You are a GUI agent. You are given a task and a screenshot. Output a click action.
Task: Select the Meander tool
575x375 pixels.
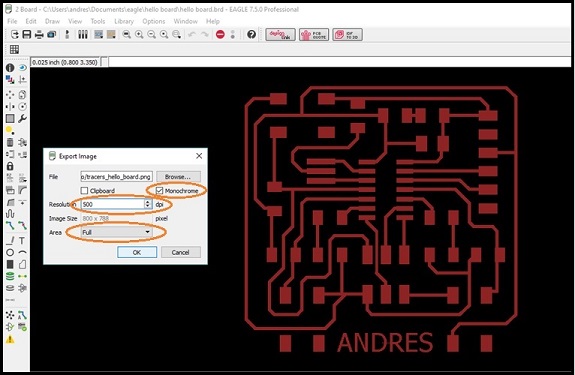10,214
